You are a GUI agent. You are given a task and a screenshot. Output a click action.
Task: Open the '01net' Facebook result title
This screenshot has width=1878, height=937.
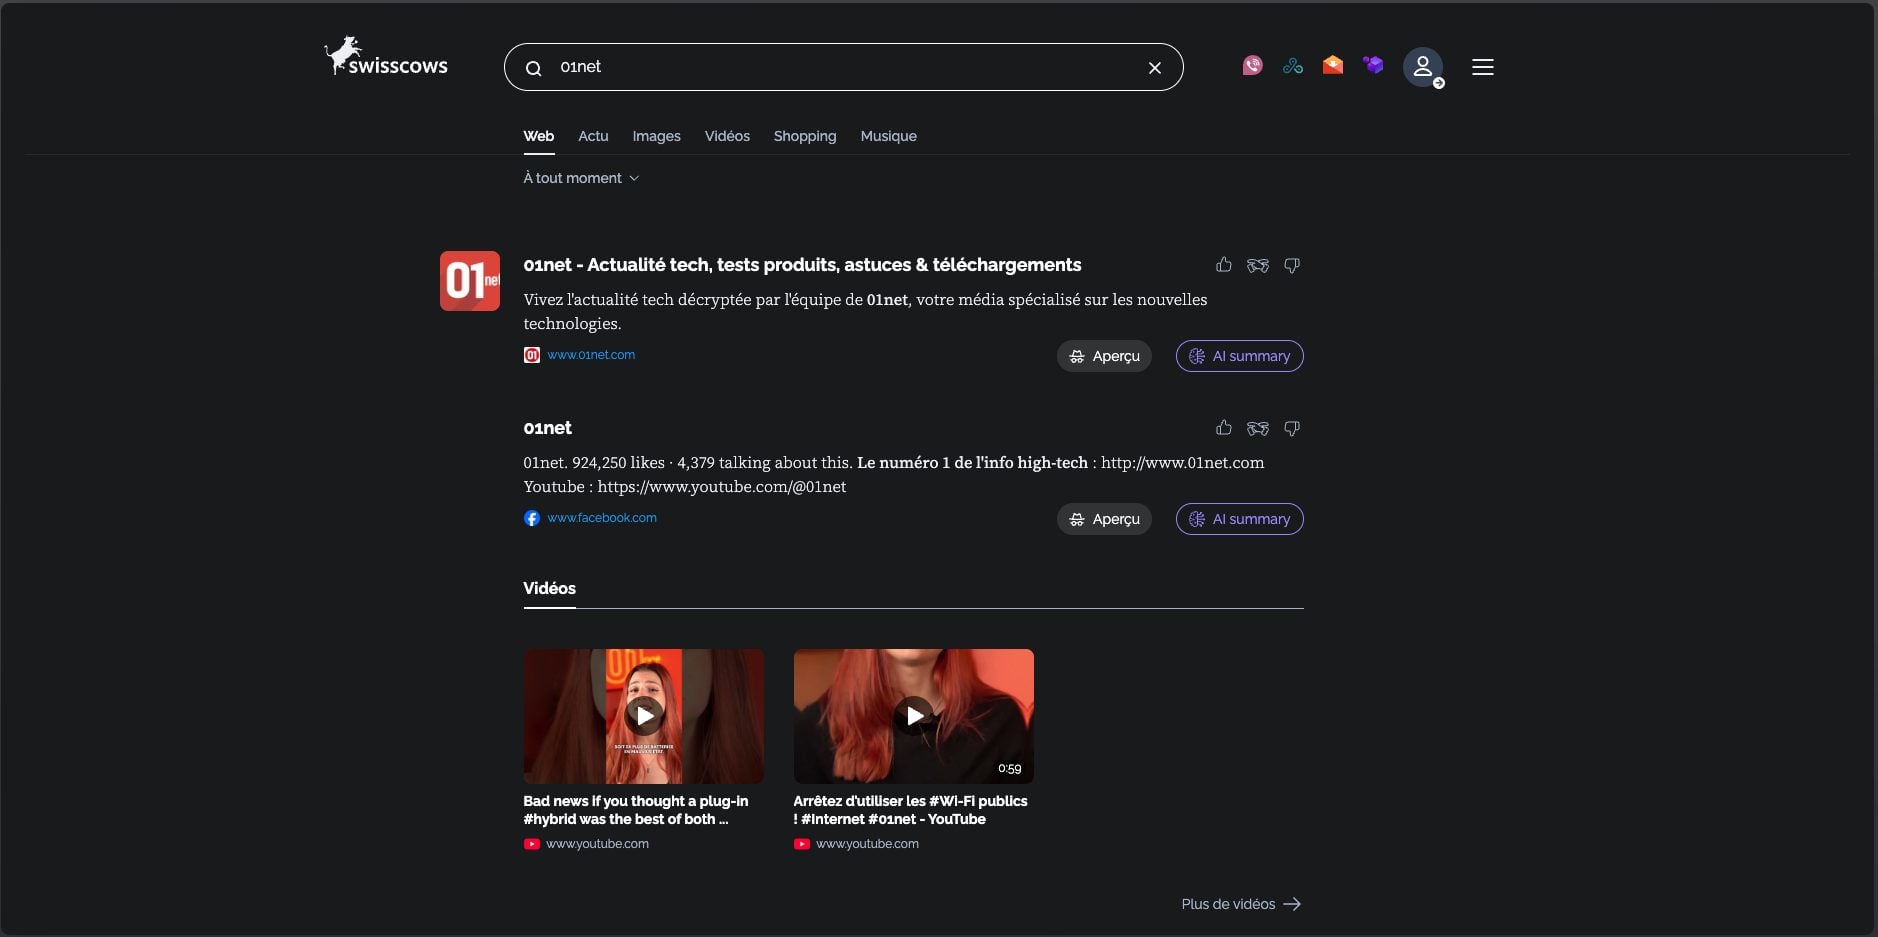pyautogui.click(x=548, y=428)
